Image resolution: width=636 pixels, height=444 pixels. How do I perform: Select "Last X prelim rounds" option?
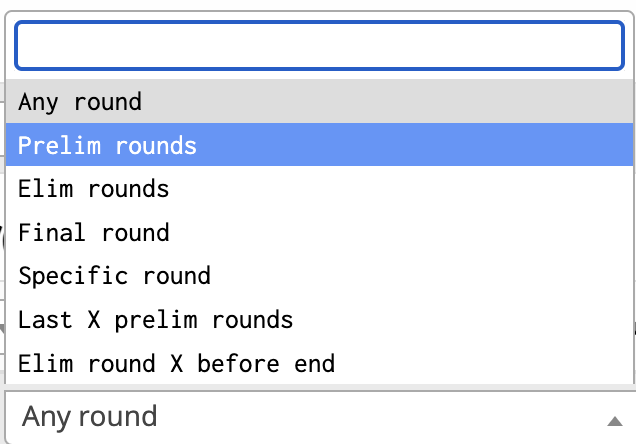[x=319, y=320]
